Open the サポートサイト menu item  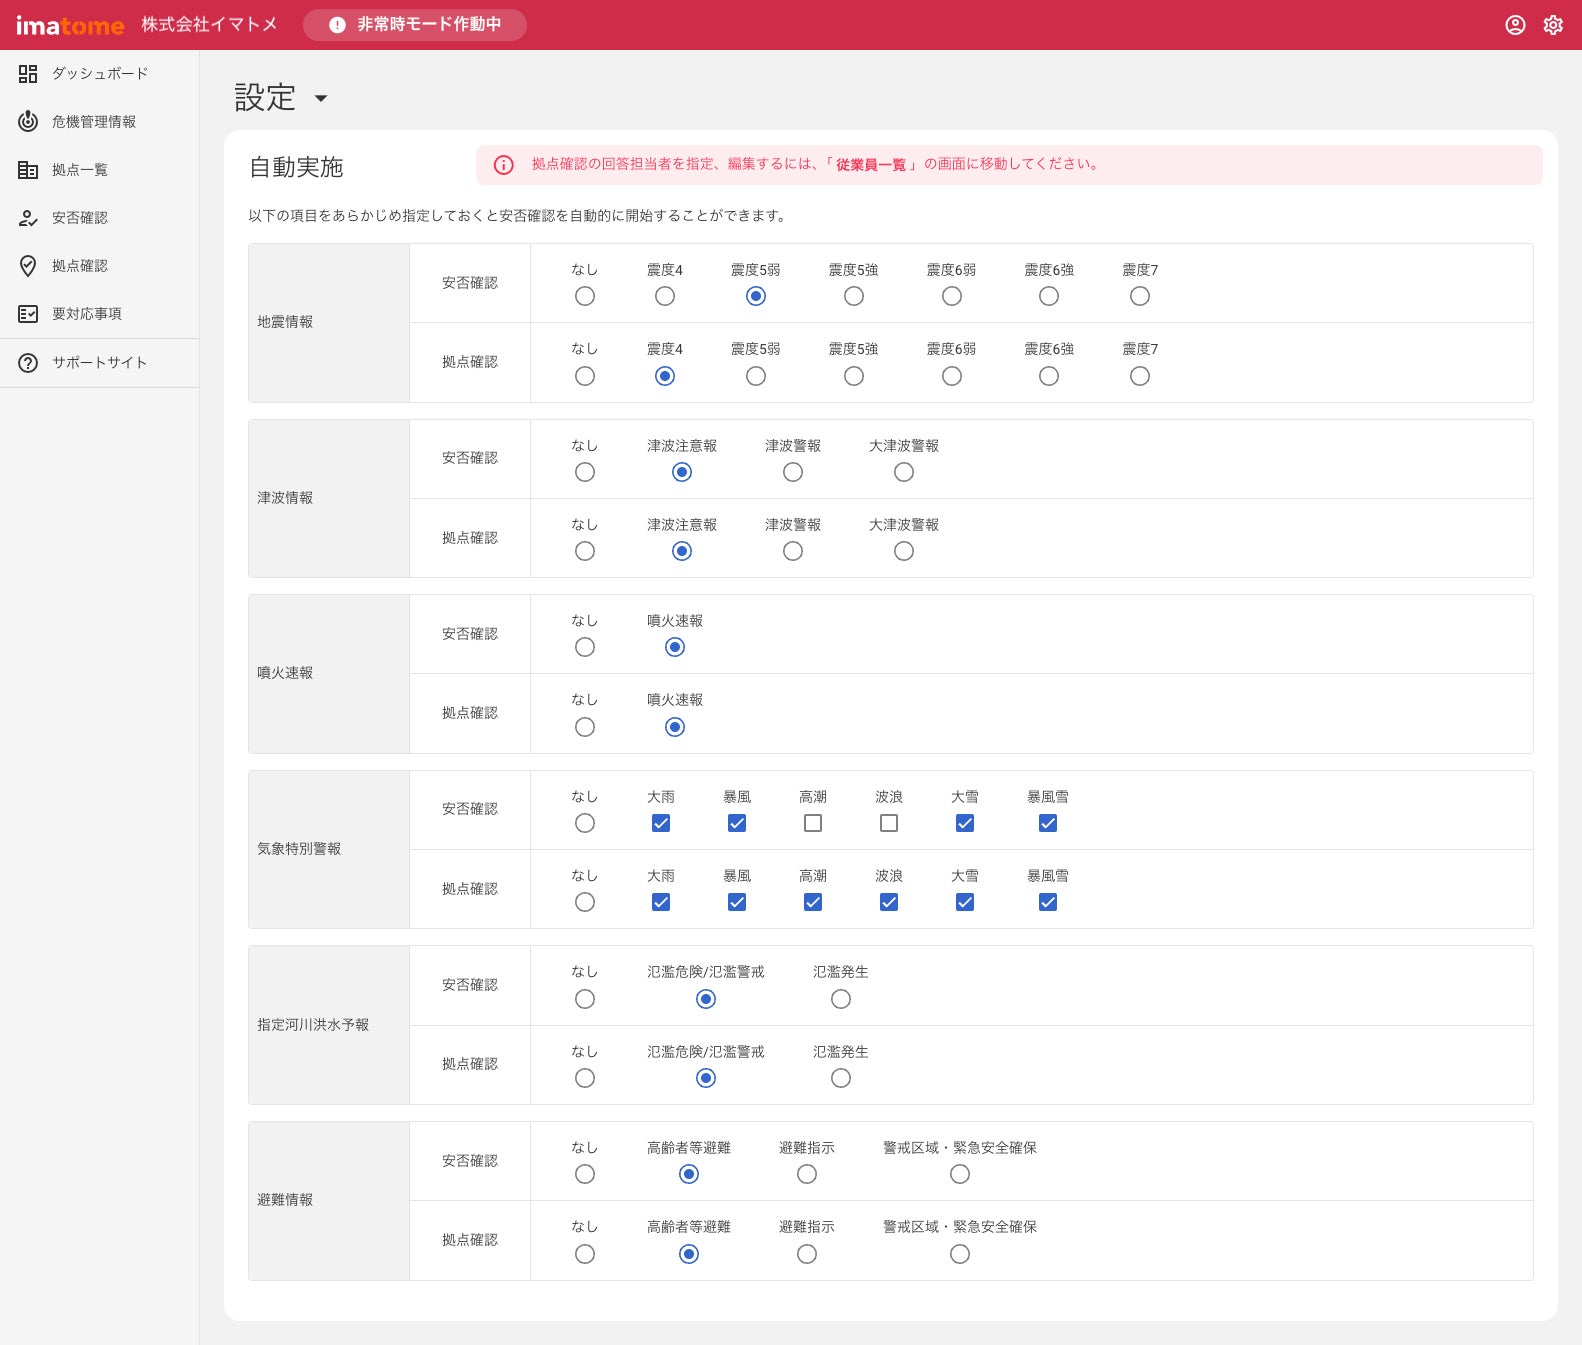click(x=99, y=363)
